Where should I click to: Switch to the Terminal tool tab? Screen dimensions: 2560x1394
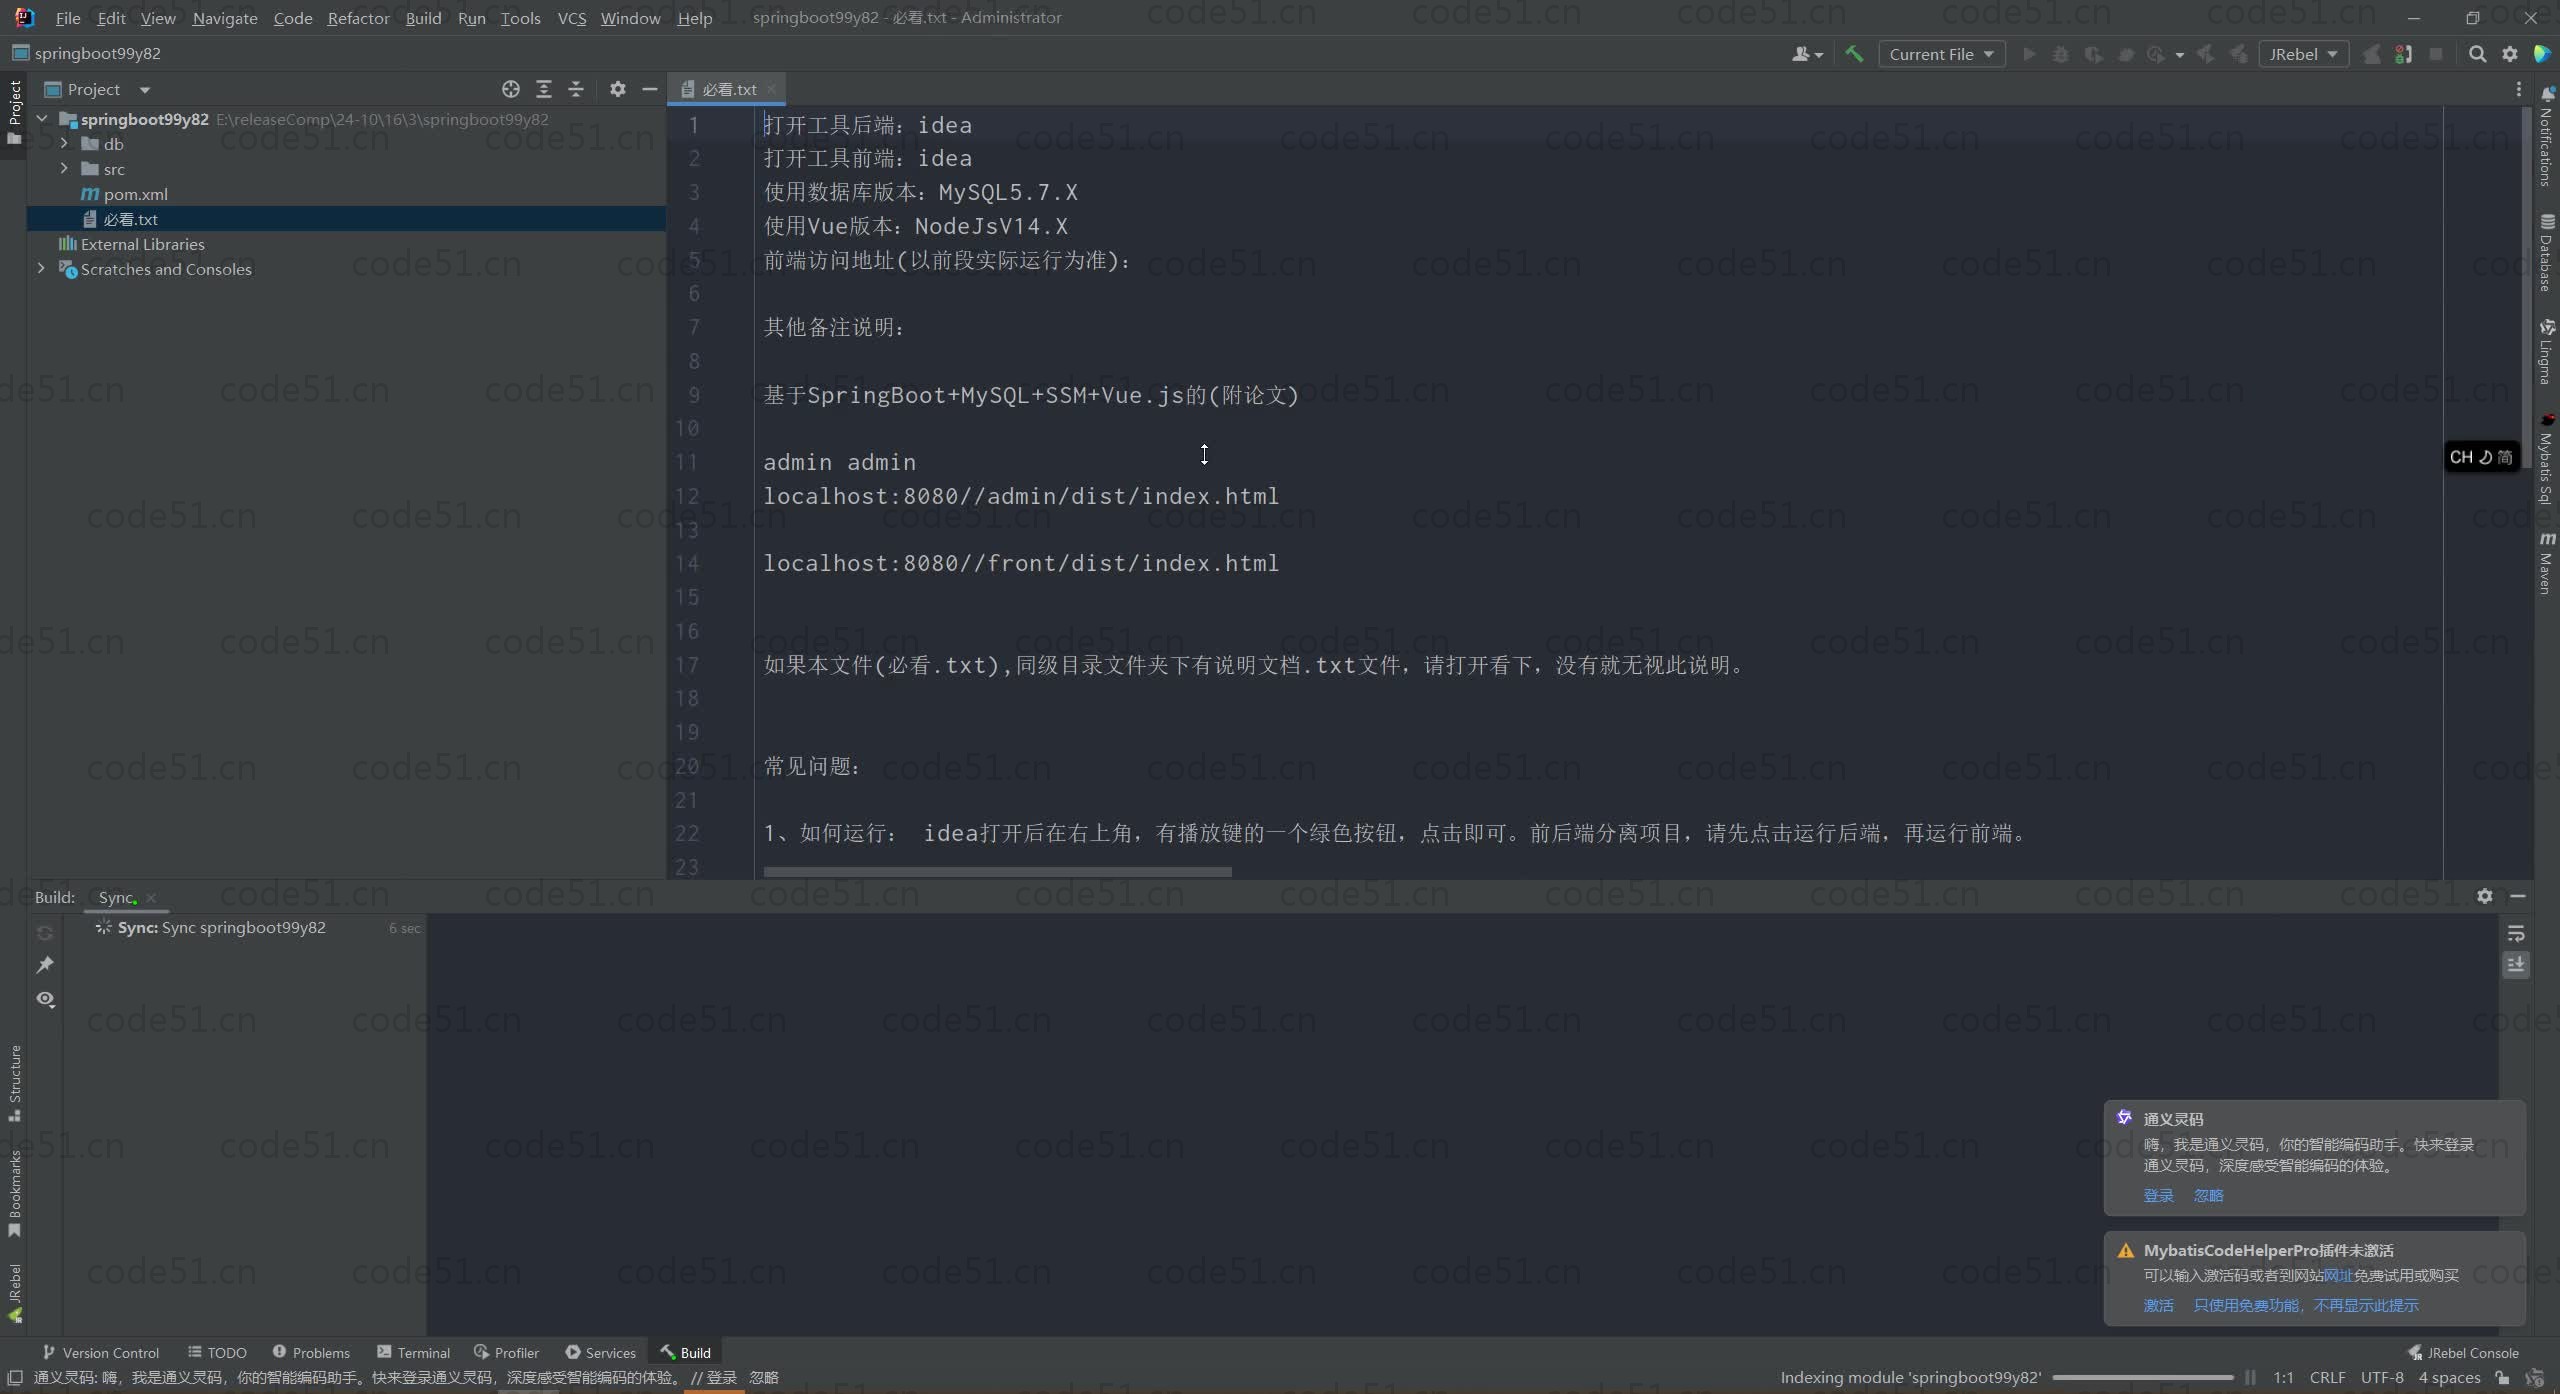tap(413, 1352)
